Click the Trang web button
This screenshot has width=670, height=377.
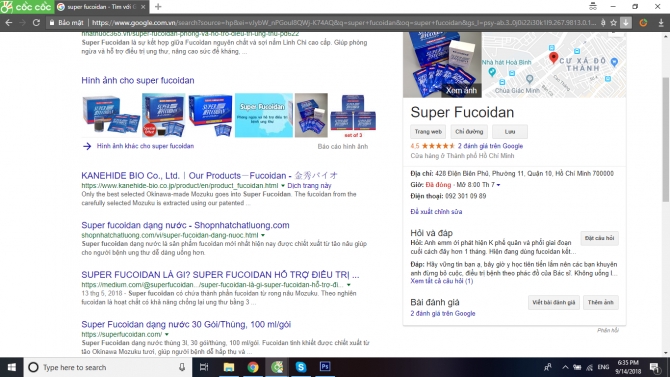pos(428,132)
